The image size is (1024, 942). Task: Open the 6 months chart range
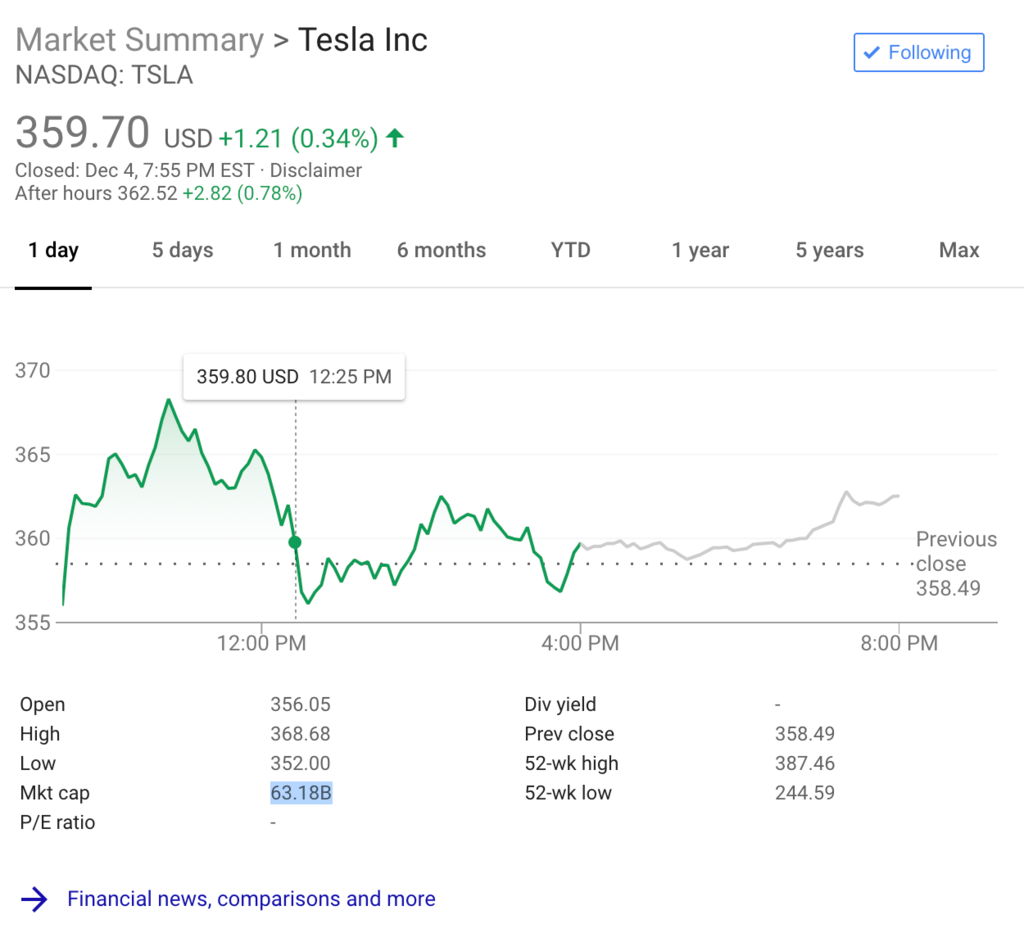pyautogui.click(x=441, y=250)
